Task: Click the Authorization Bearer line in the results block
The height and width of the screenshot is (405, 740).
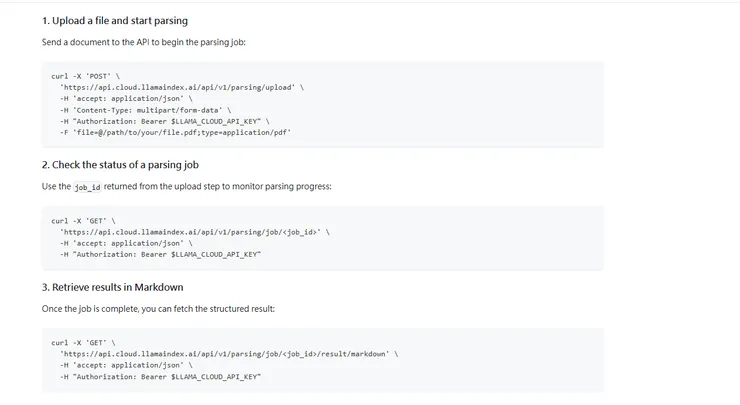Action: click(x=160, y=375)
